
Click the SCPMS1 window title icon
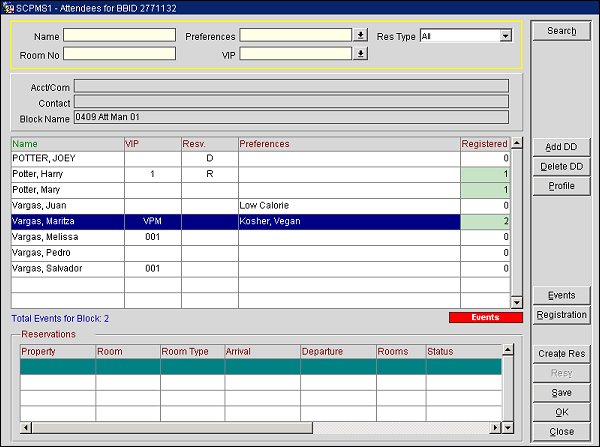[x=8, y=7]
